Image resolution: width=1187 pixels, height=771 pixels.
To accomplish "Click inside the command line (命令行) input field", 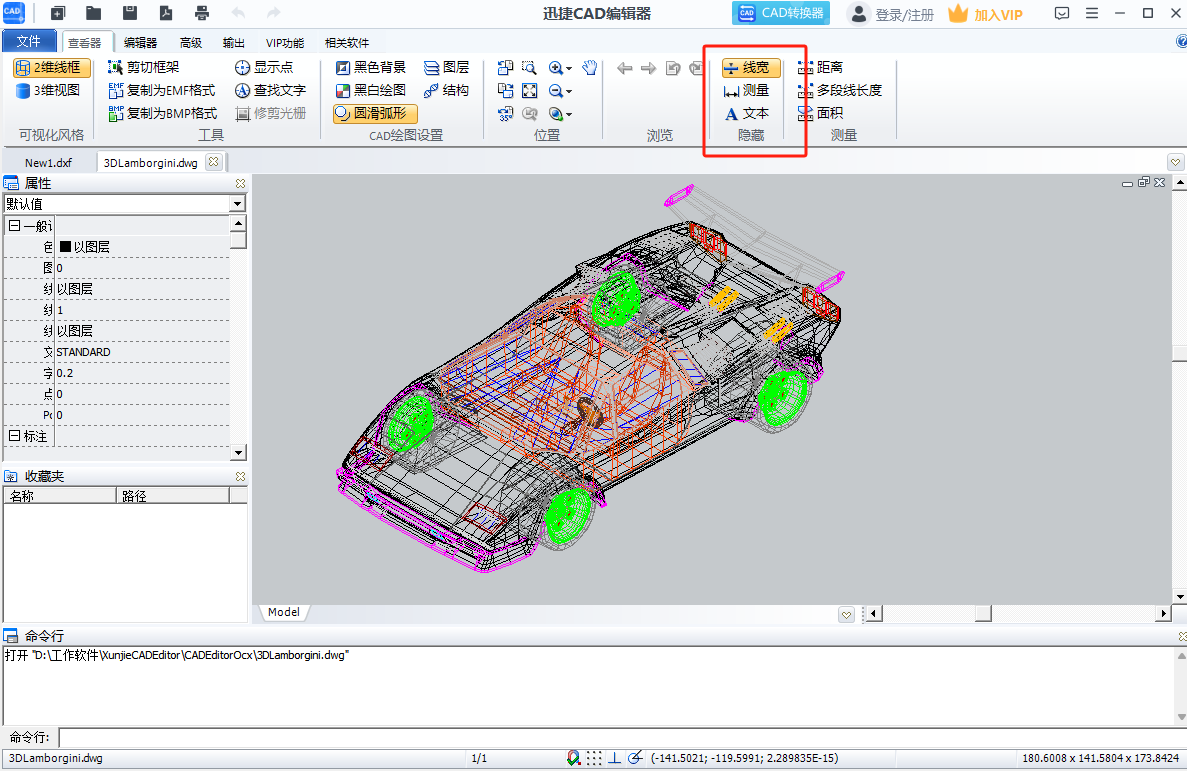I will pos(600,738).
